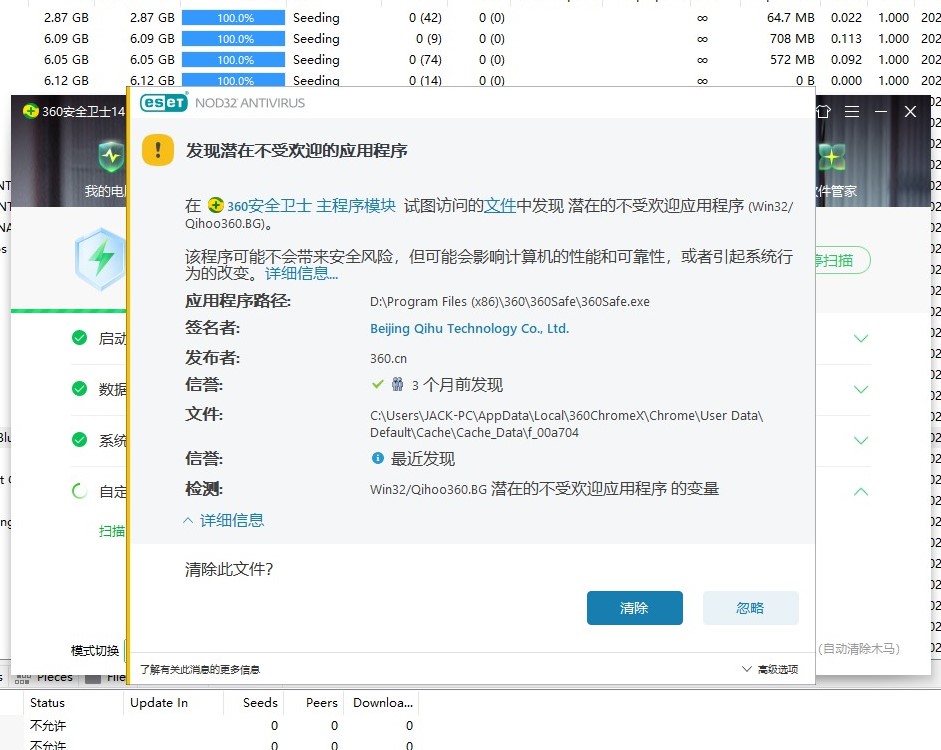Viewport: 941px width, 750px height.
Task: Click the 0 (74) seeds cell
Action: pos(425,59)
